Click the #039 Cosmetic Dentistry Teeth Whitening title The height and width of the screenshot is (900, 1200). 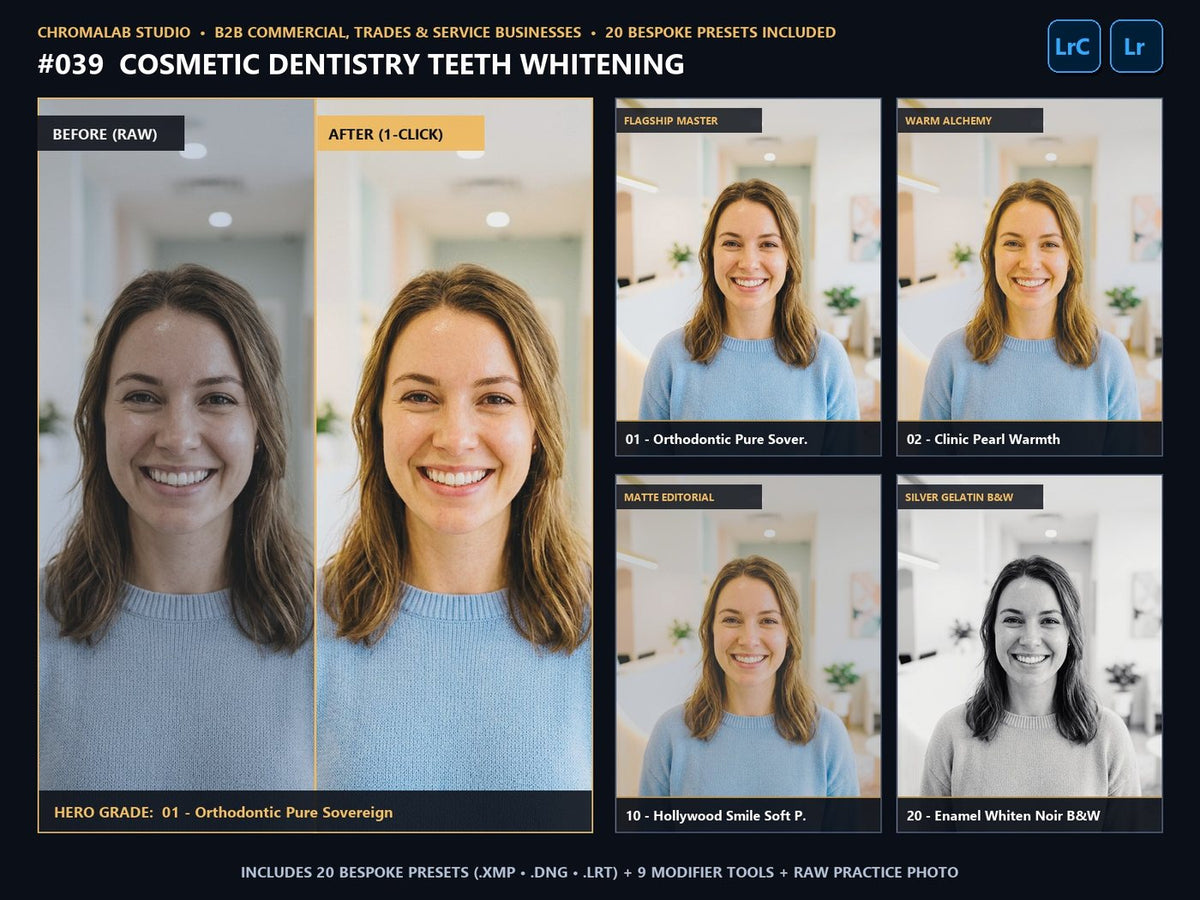point(361,65)
